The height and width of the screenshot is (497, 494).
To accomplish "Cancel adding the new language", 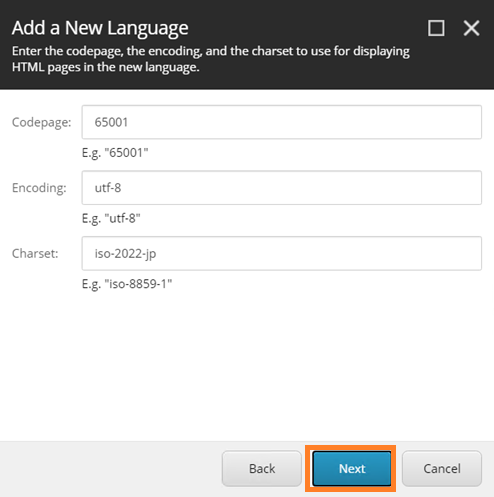I will (x=442, y=468).
